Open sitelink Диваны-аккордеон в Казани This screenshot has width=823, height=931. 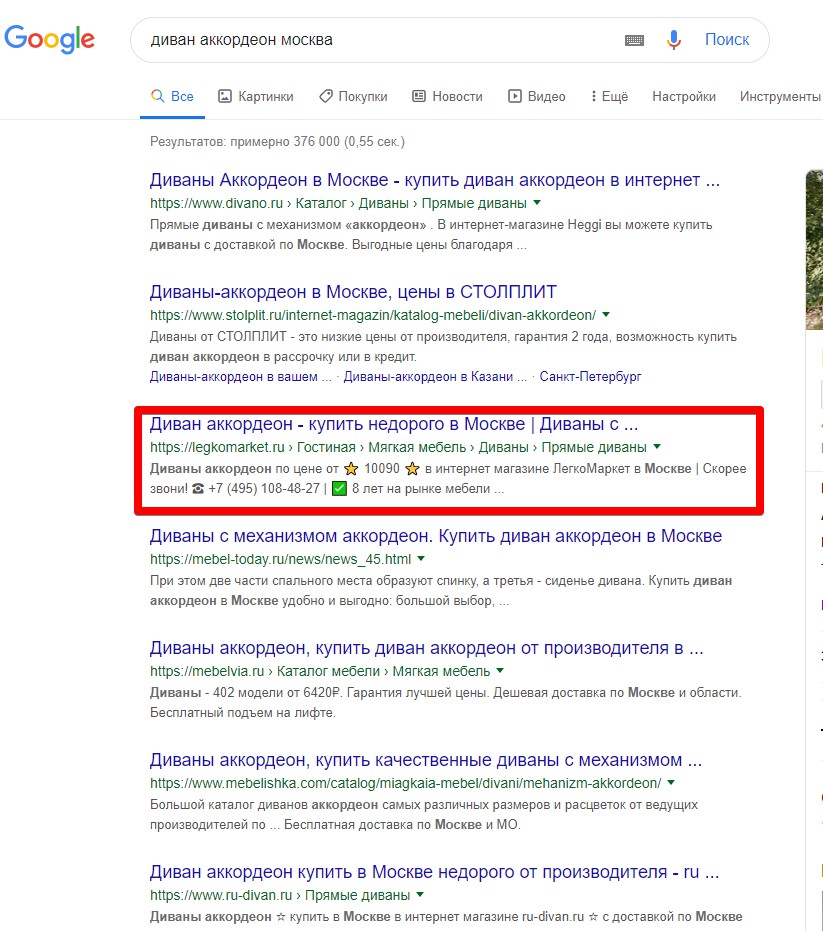coord(435,376)
